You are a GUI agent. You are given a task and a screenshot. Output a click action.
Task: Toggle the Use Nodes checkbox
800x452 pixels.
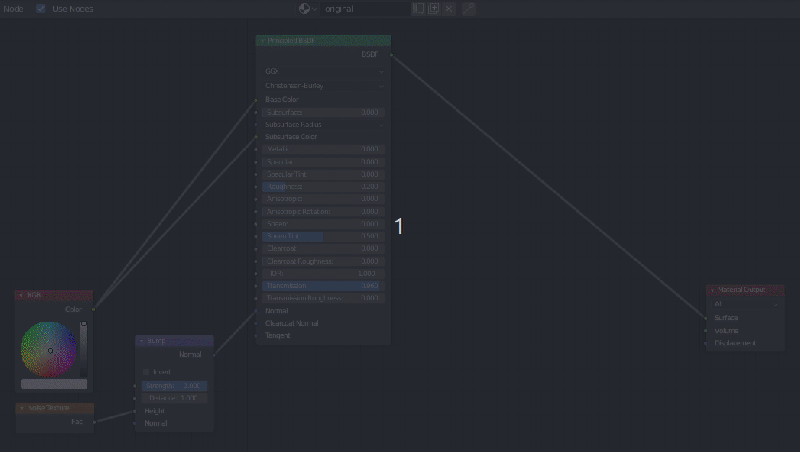tap(41, 9)
